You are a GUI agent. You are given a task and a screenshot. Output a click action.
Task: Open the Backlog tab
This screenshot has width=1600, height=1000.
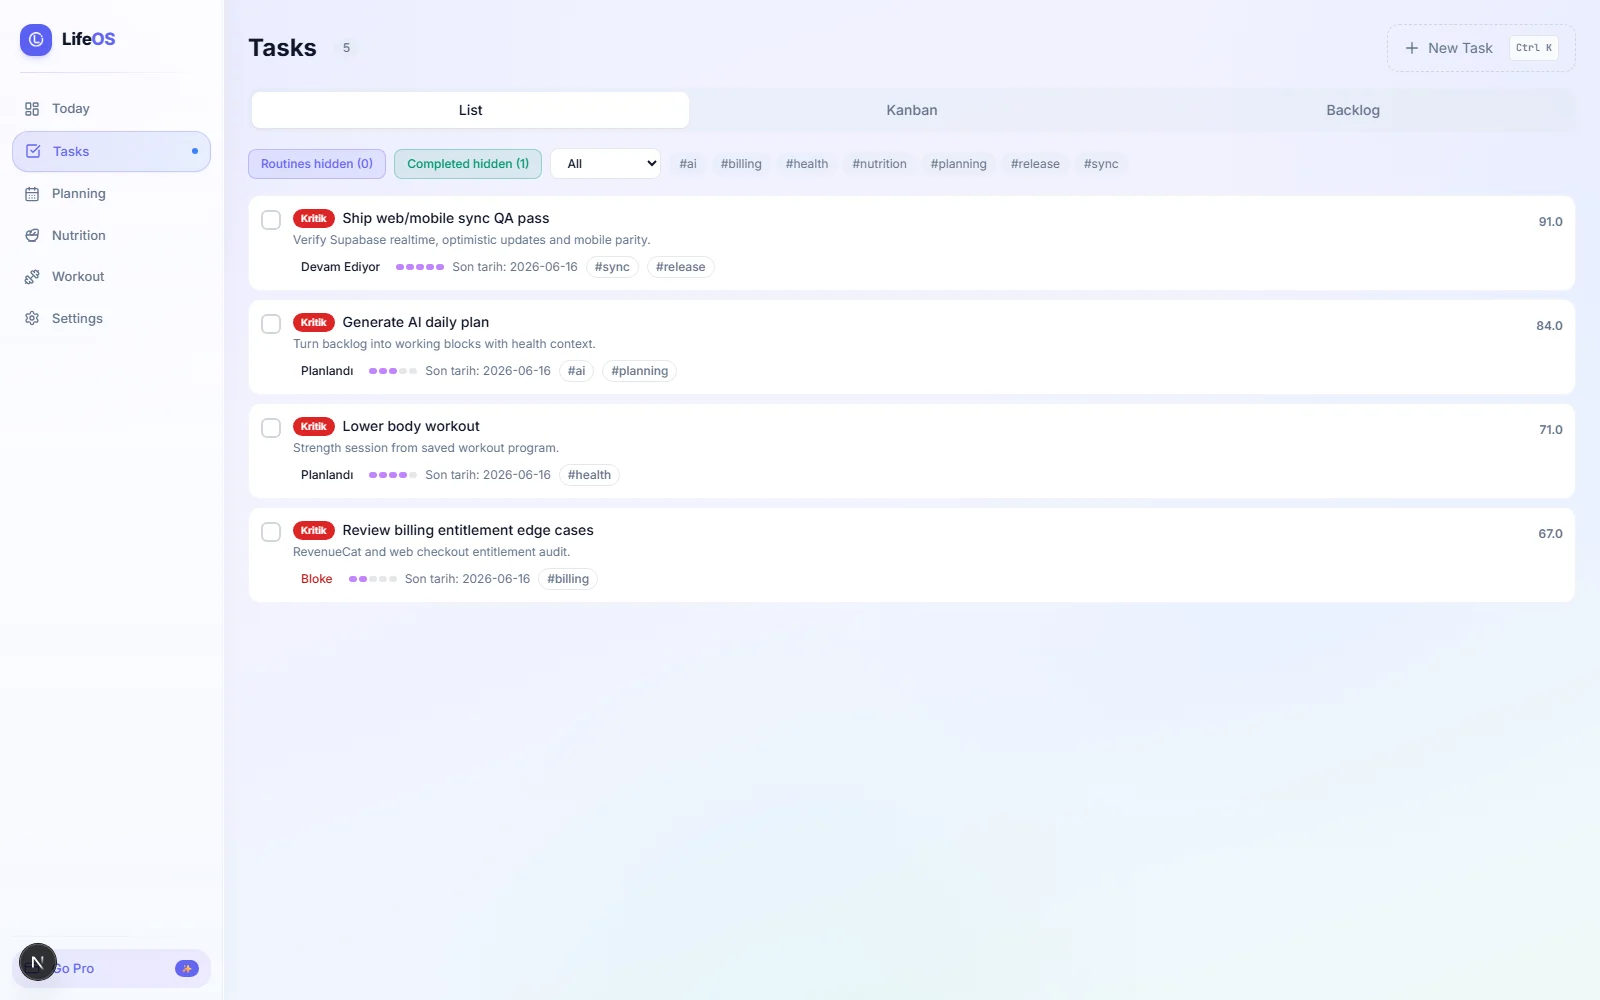1353,110
